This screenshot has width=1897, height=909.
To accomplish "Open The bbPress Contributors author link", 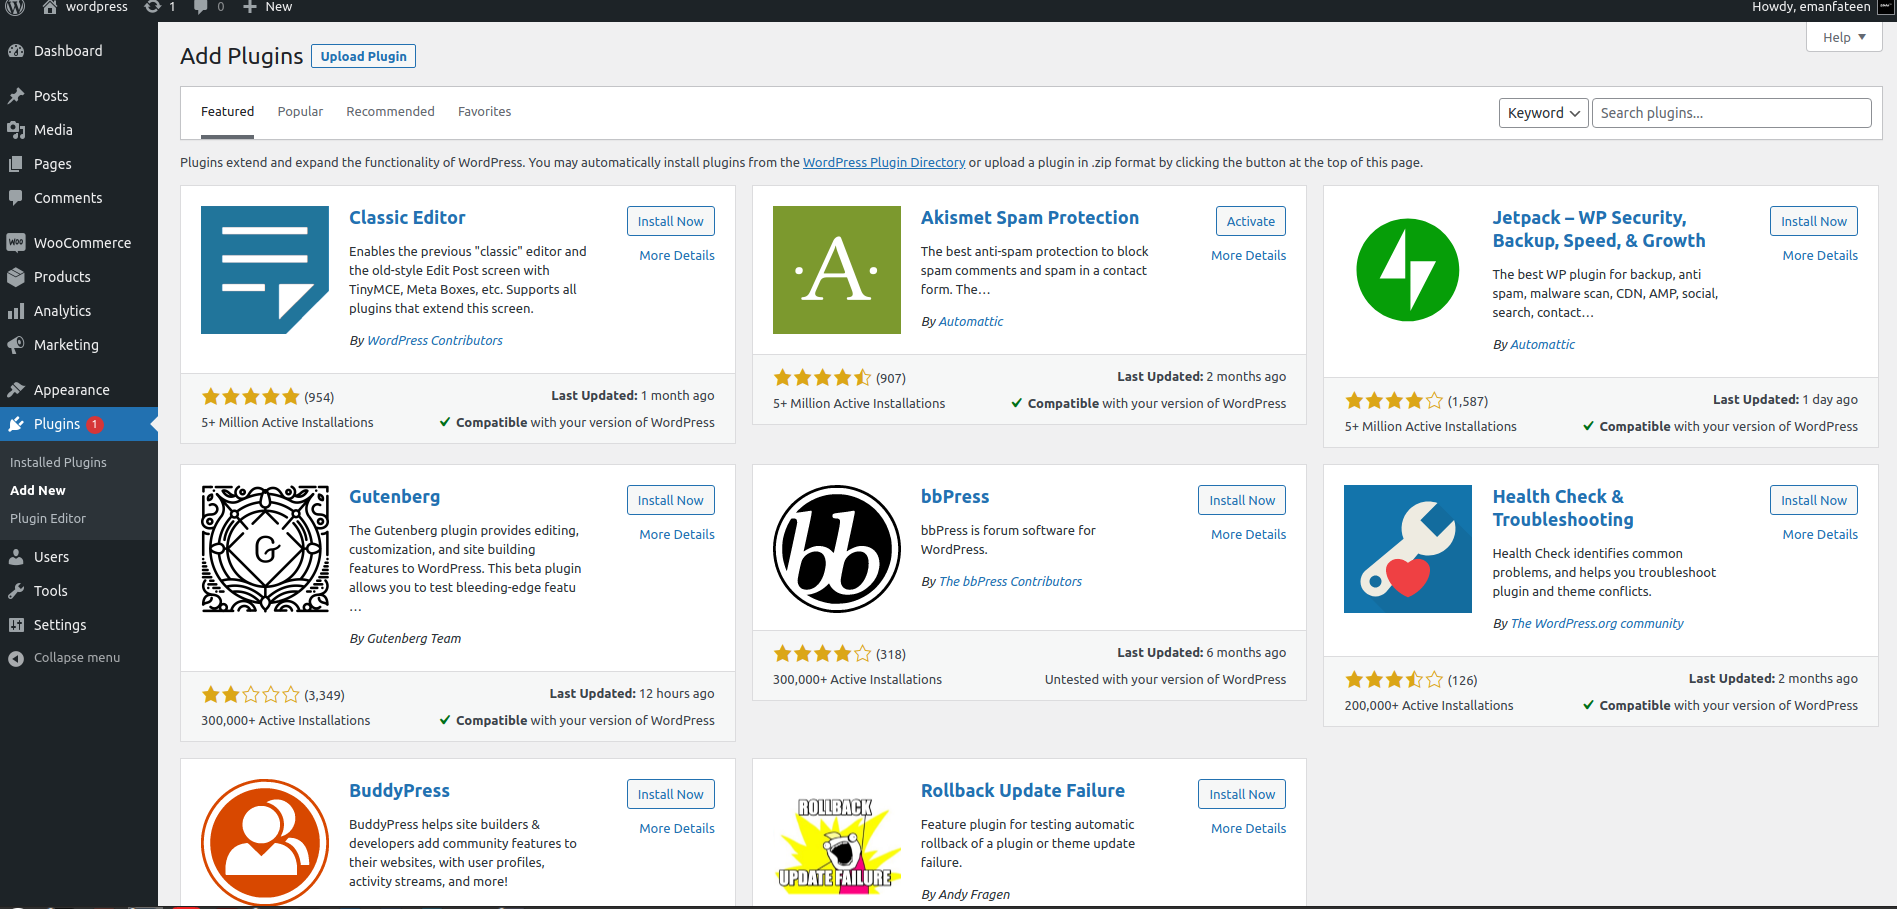I will coord(1010,582).
